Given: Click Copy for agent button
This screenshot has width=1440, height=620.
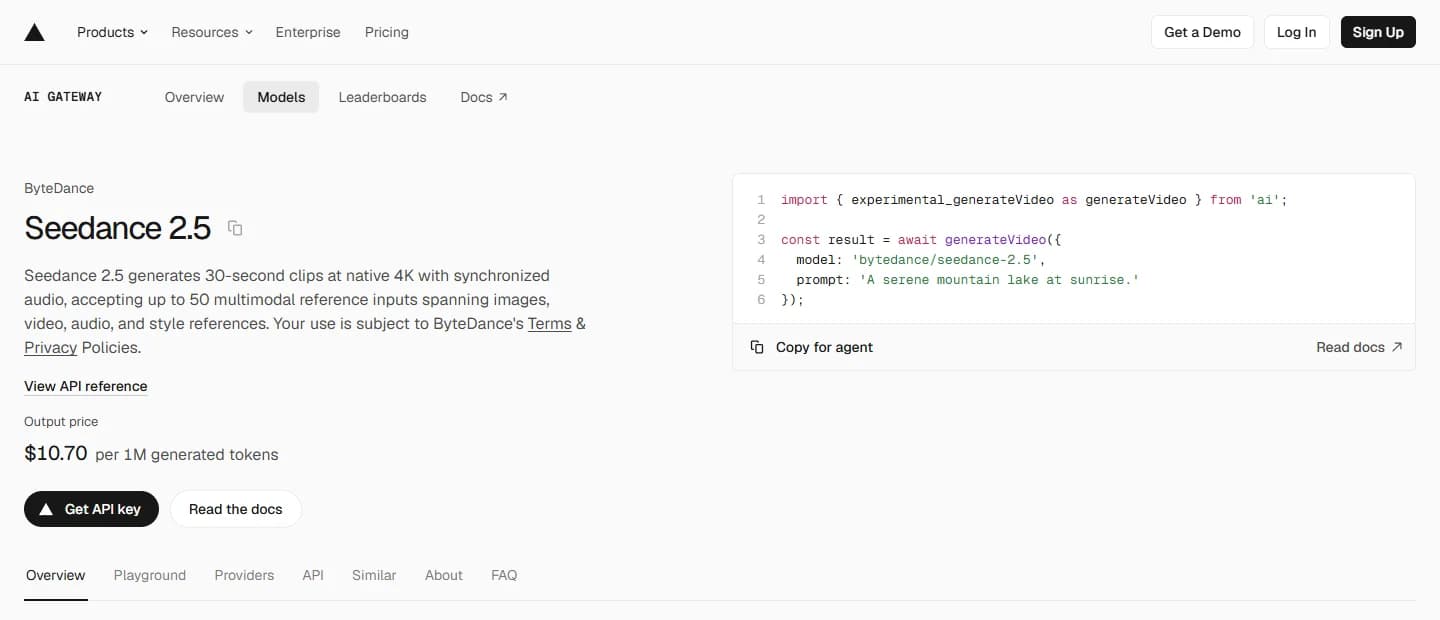Looking at the screenshot, I should [812, 347].
